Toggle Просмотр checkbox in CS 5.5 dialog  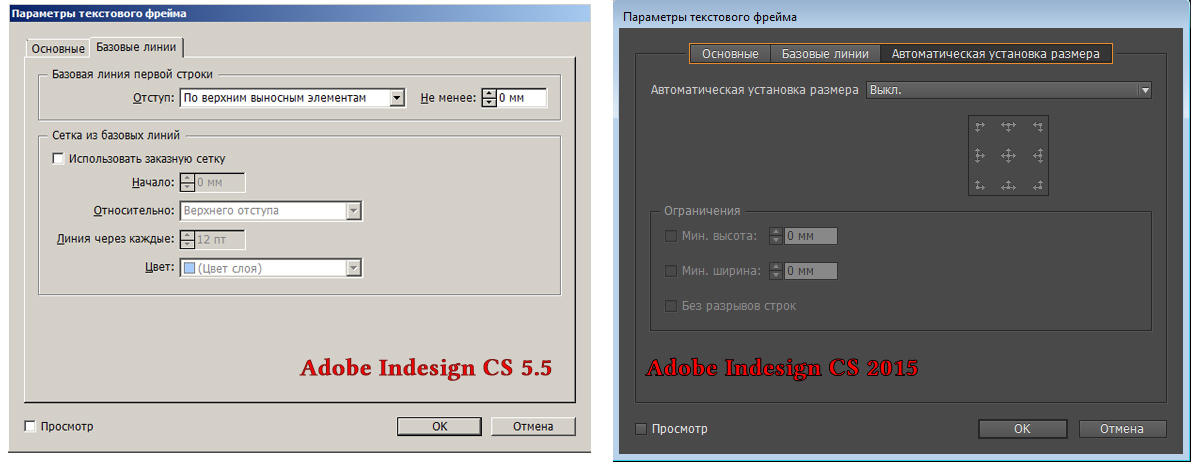coord(30,426)
